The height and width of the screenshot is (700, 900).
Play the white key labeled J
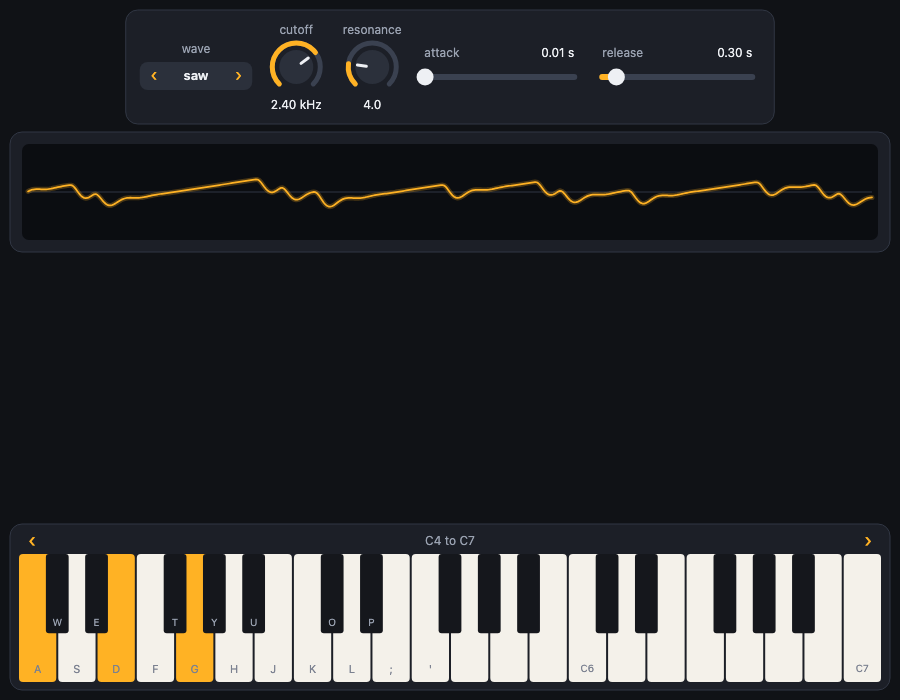(x=273, y=660)
